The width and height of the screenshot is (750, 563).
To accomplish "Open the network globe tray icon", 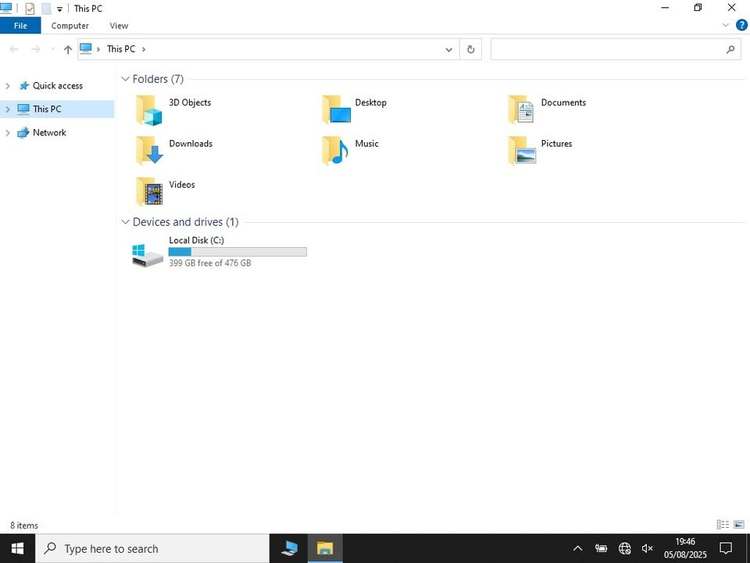I will tap(624, 549).
